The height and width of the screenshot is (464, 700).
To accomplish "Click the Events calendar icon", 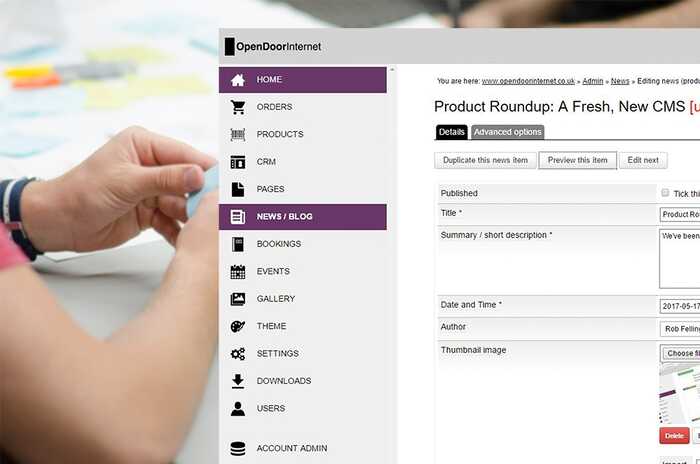I will tap(238, 271).
